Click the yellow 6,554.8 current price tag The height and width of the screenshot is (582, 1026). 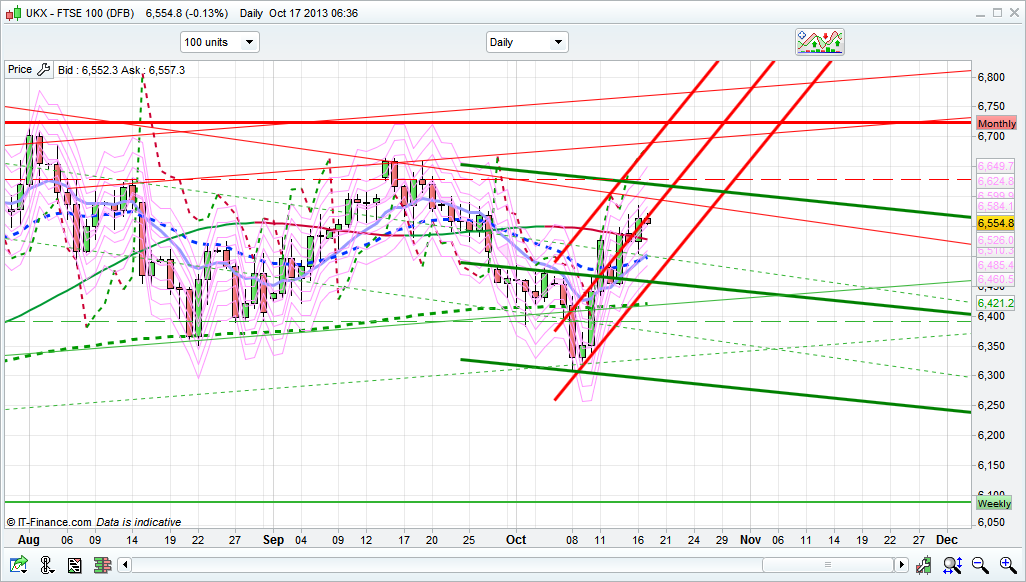995,223
